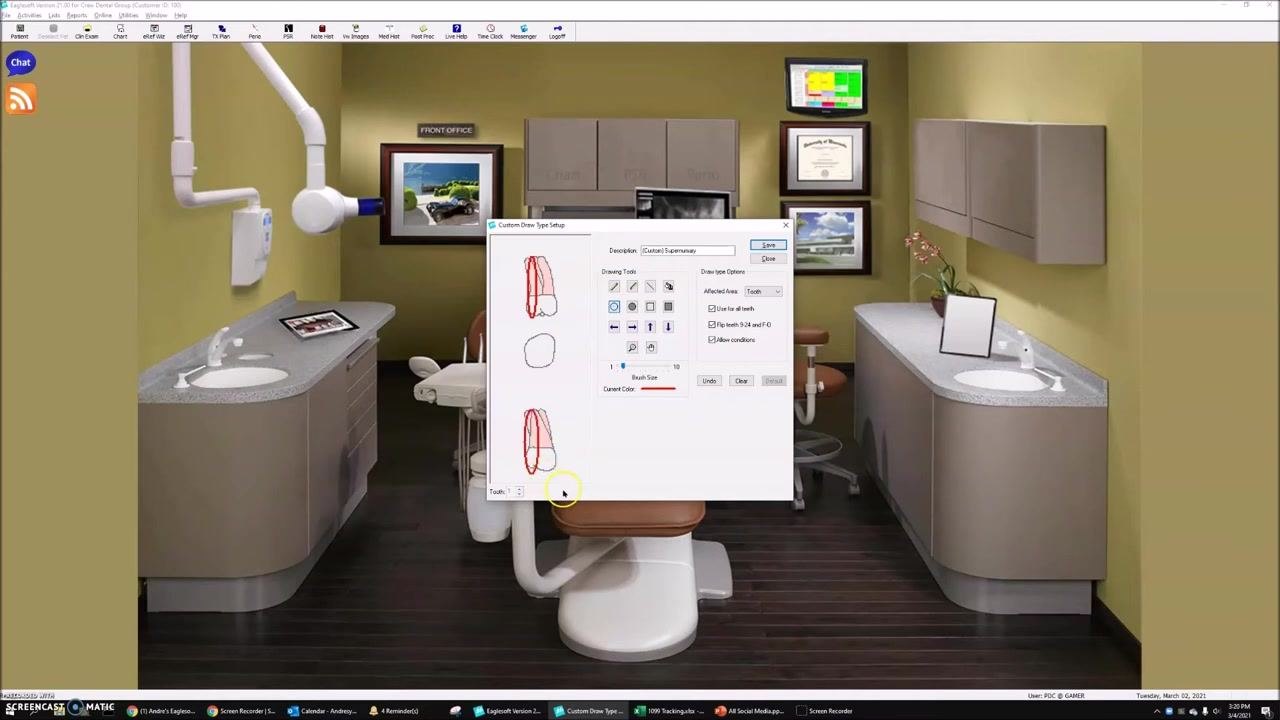The width and height of the screenshot is (1280, 720).
Task: Expand the Affected Area dropdown
Action: (x=763, y=292)
